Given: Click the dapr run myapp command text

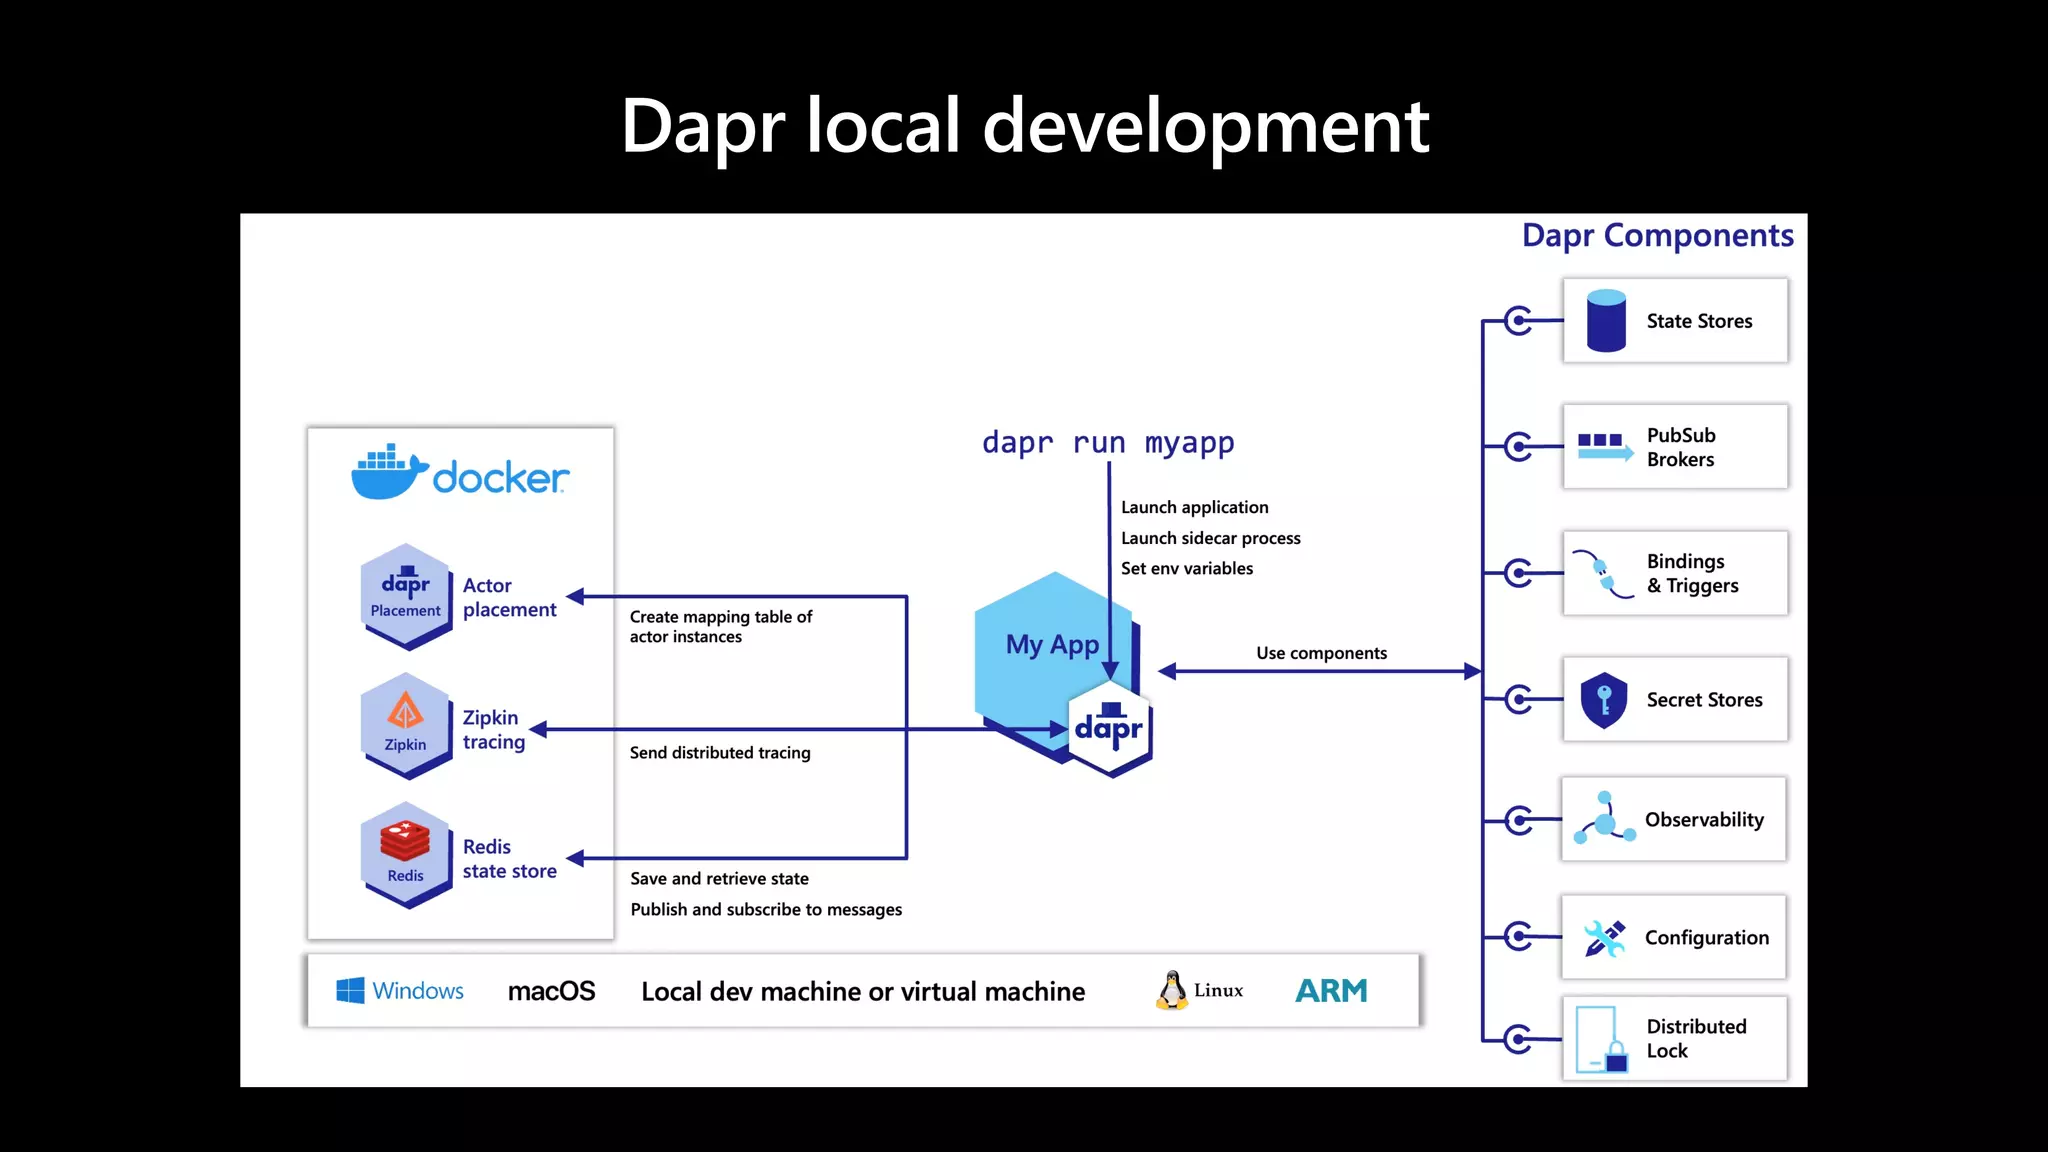Looking at the screenshot, I should (1108, 442).
